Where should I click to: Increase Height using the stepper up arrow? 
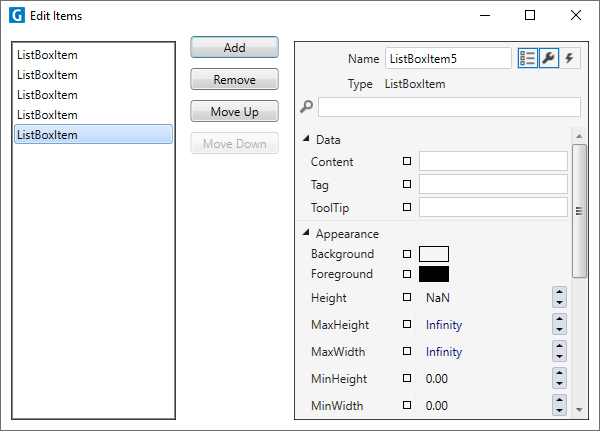pos(560,292)
